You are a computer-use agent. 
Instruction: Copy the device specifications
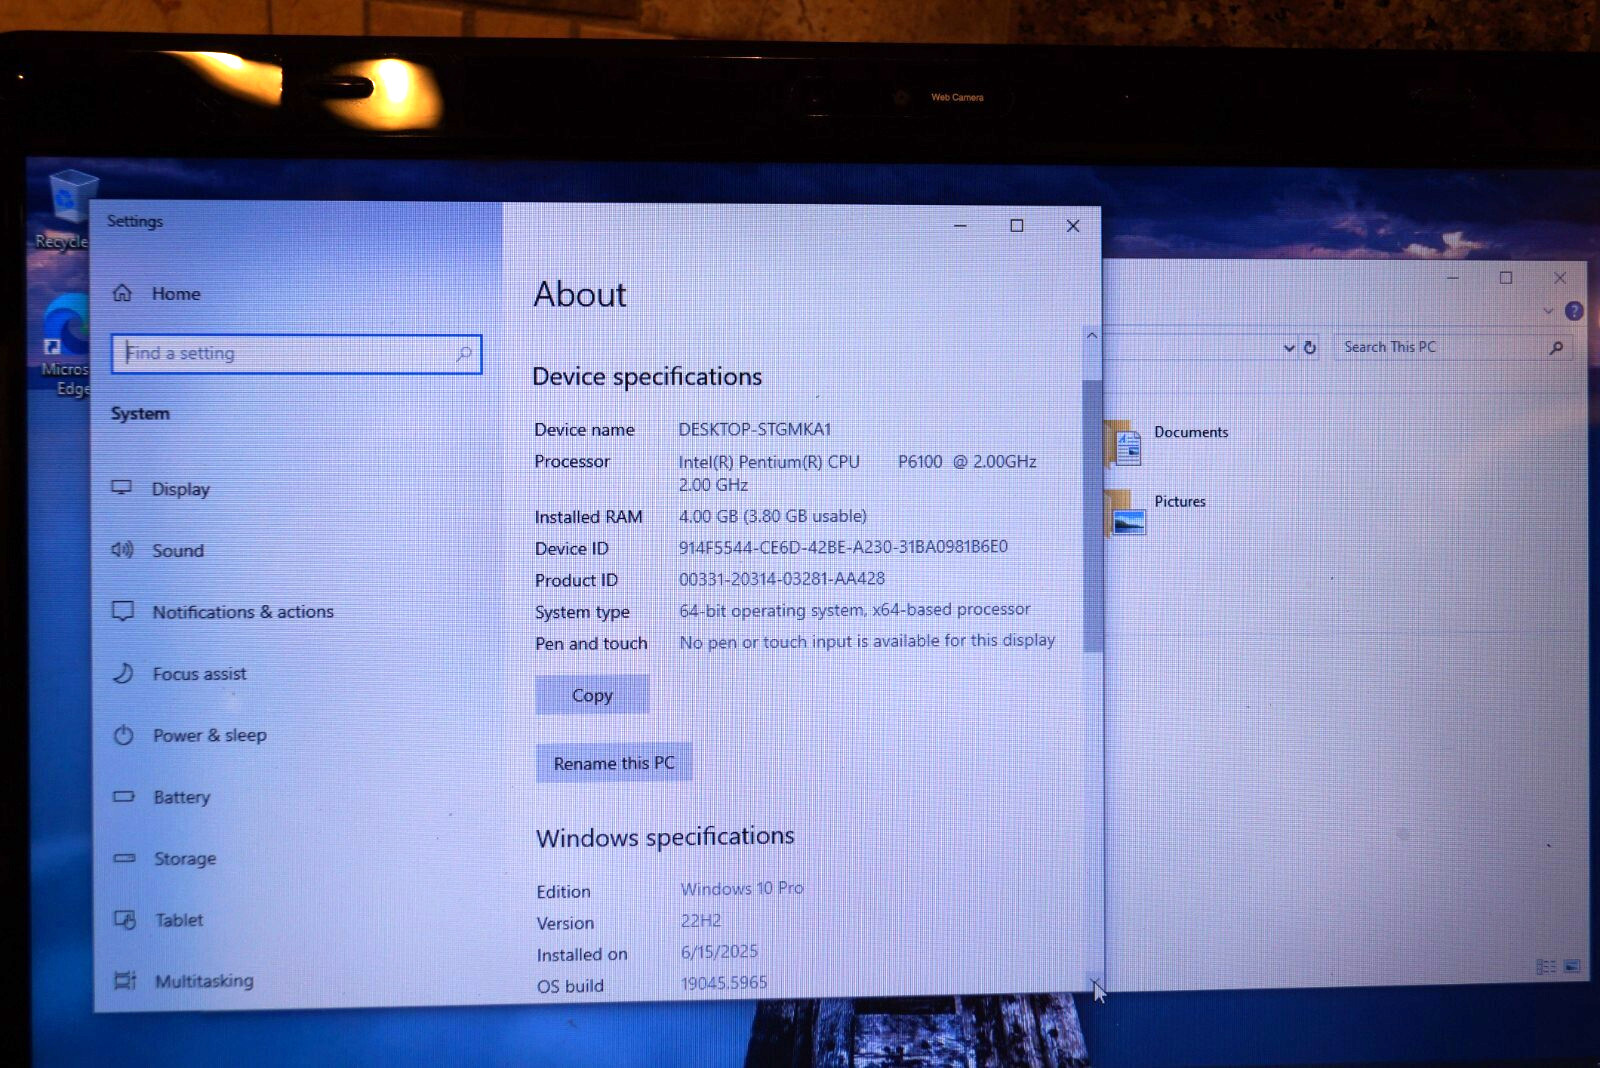(x=592, y=695)
